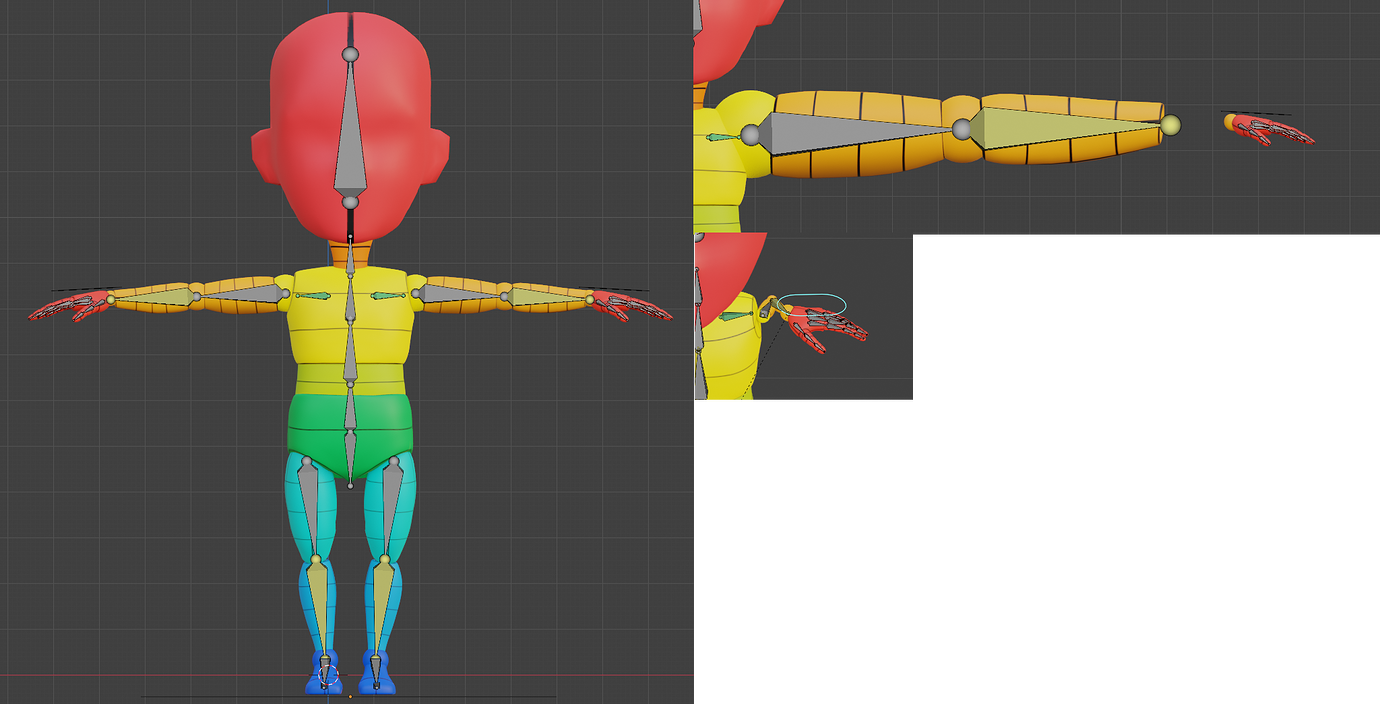Click the blue foot with the white circle

point(326,672)
